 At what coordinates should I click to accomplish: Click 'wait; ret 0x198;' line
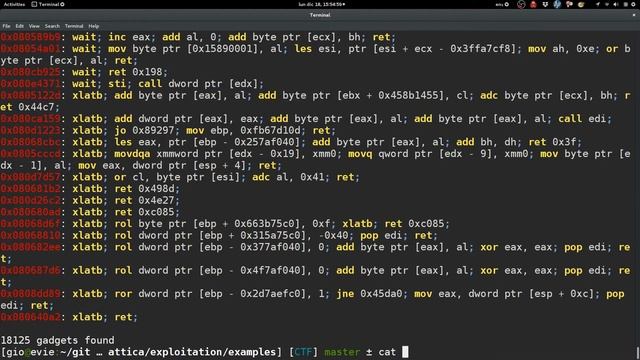(x=120, y=72)
